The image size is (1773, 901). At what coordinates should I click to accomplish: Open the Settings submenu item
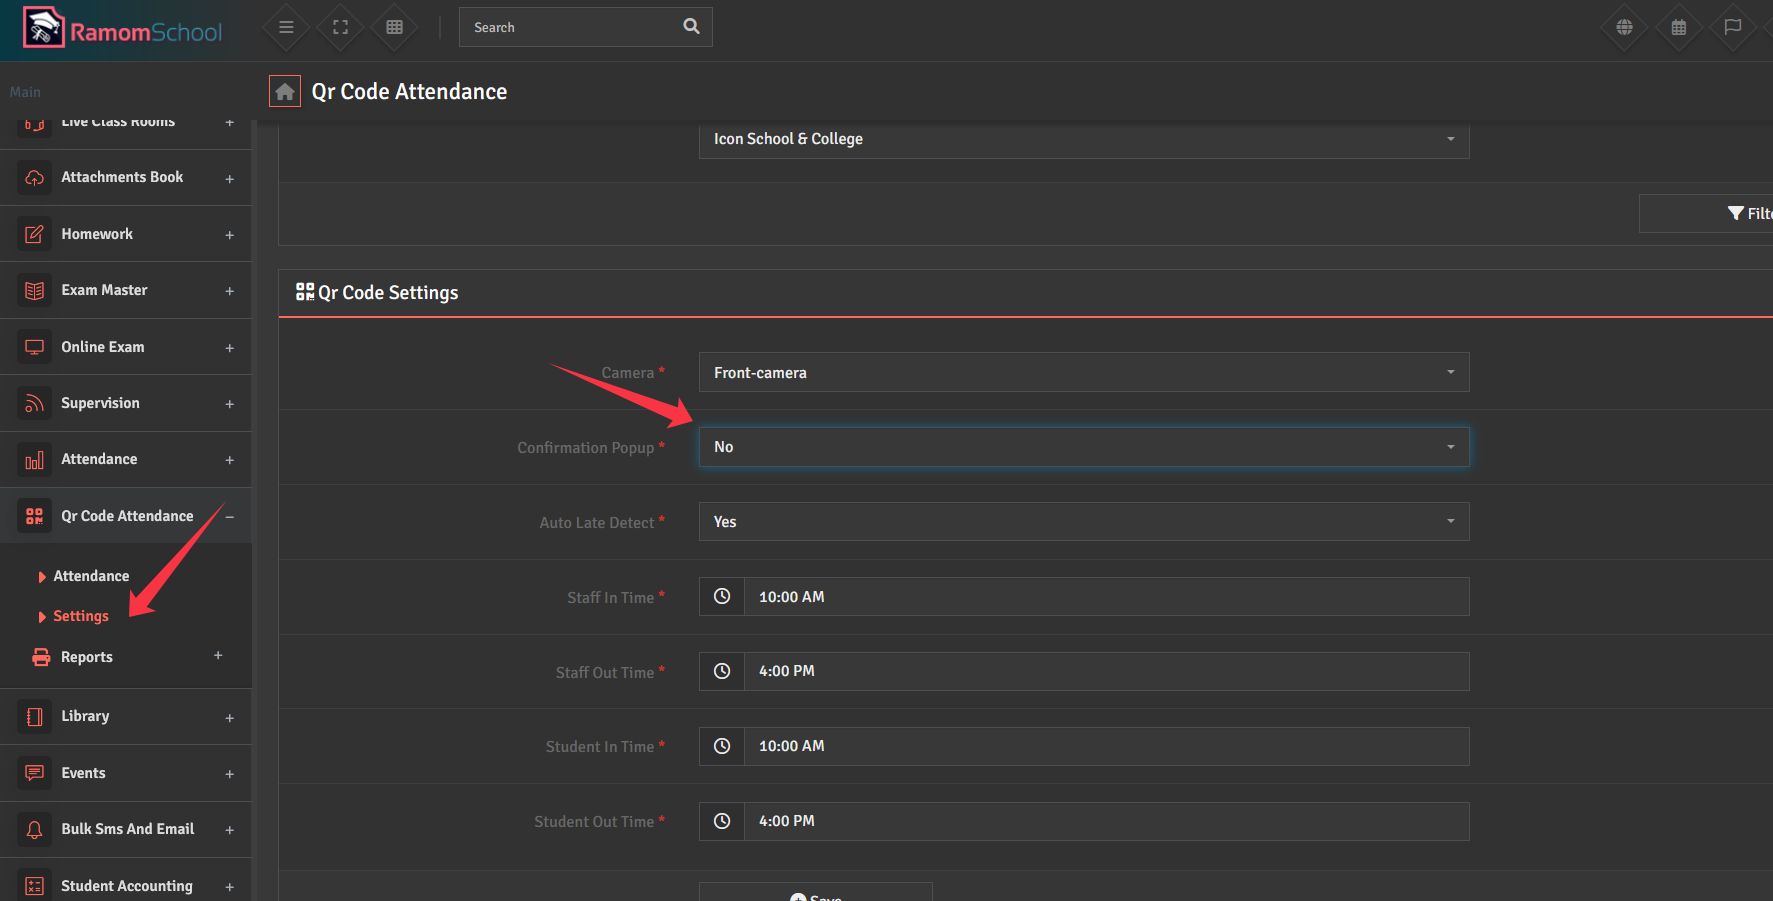pyautogui.click(x=81, y=616)
